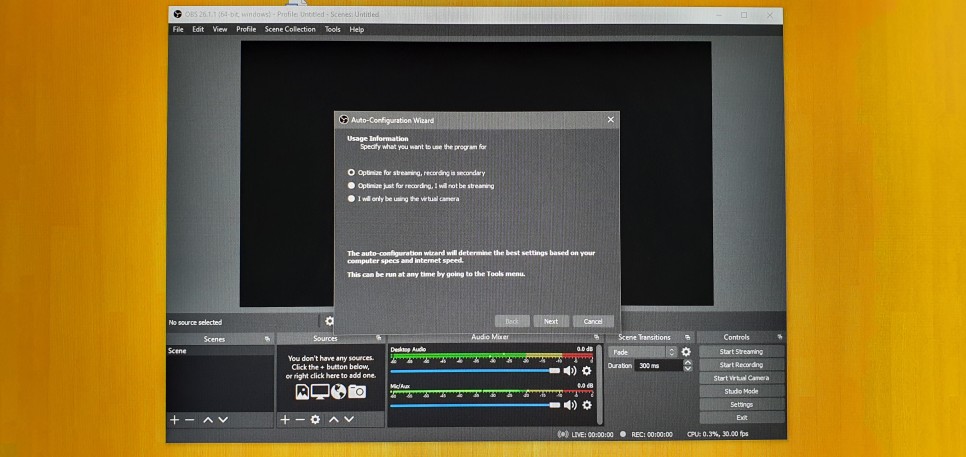
Task: Click the Duration 300 ms field
Action: point(659,365)
